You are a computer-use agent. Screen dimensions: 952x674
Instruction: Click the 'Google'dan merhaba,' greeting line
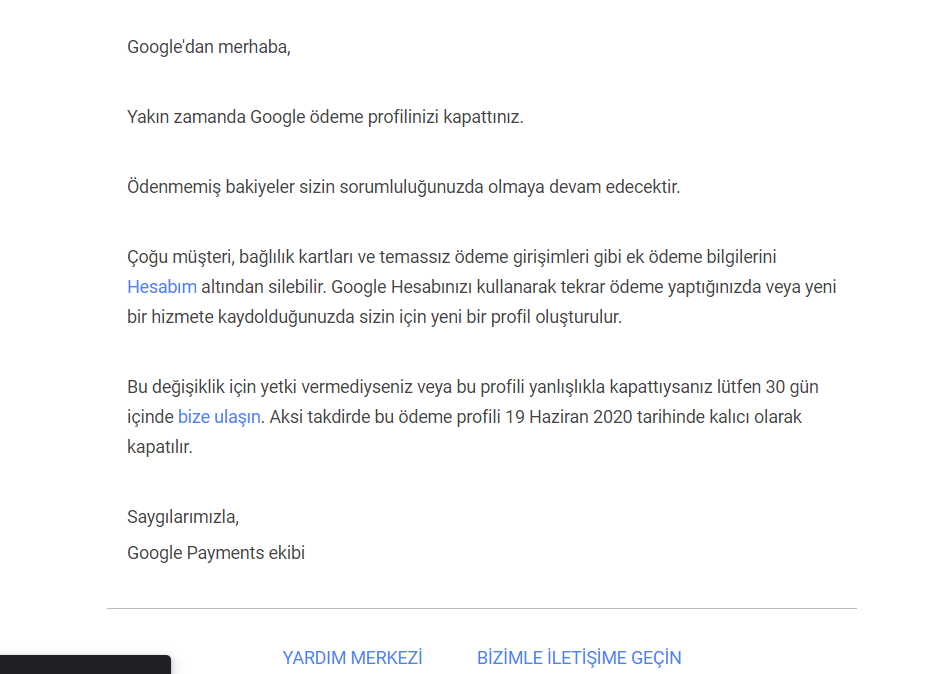pyautogui.click(x=208, y=47)
